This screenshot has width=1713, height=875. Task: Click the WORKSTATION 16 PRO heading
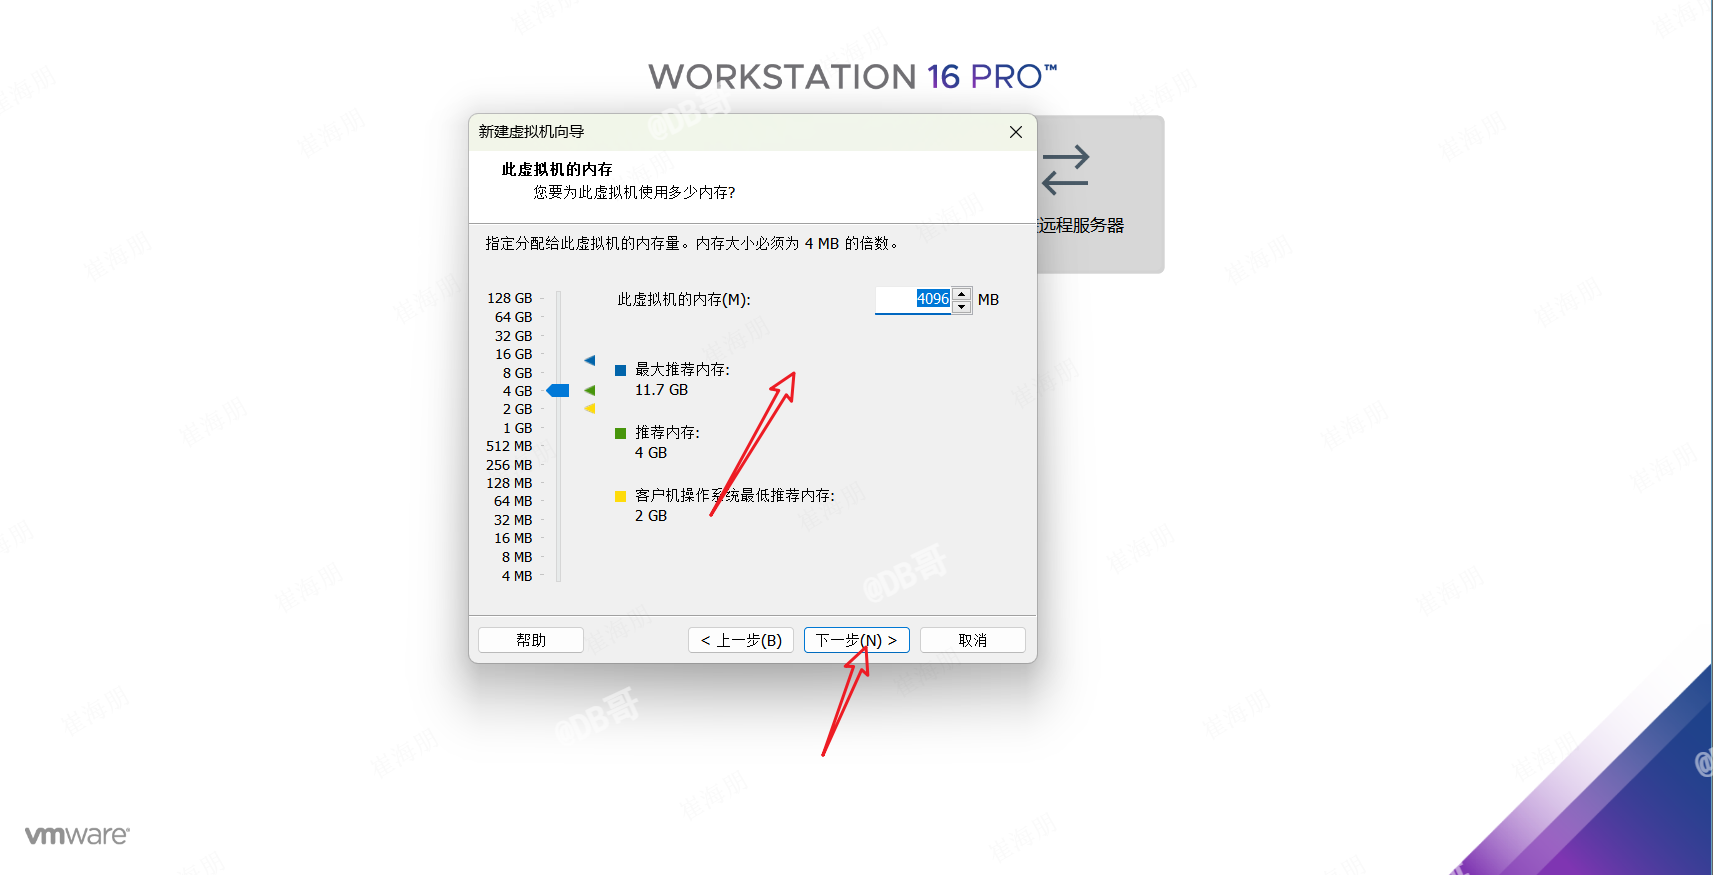pos(853,77)
